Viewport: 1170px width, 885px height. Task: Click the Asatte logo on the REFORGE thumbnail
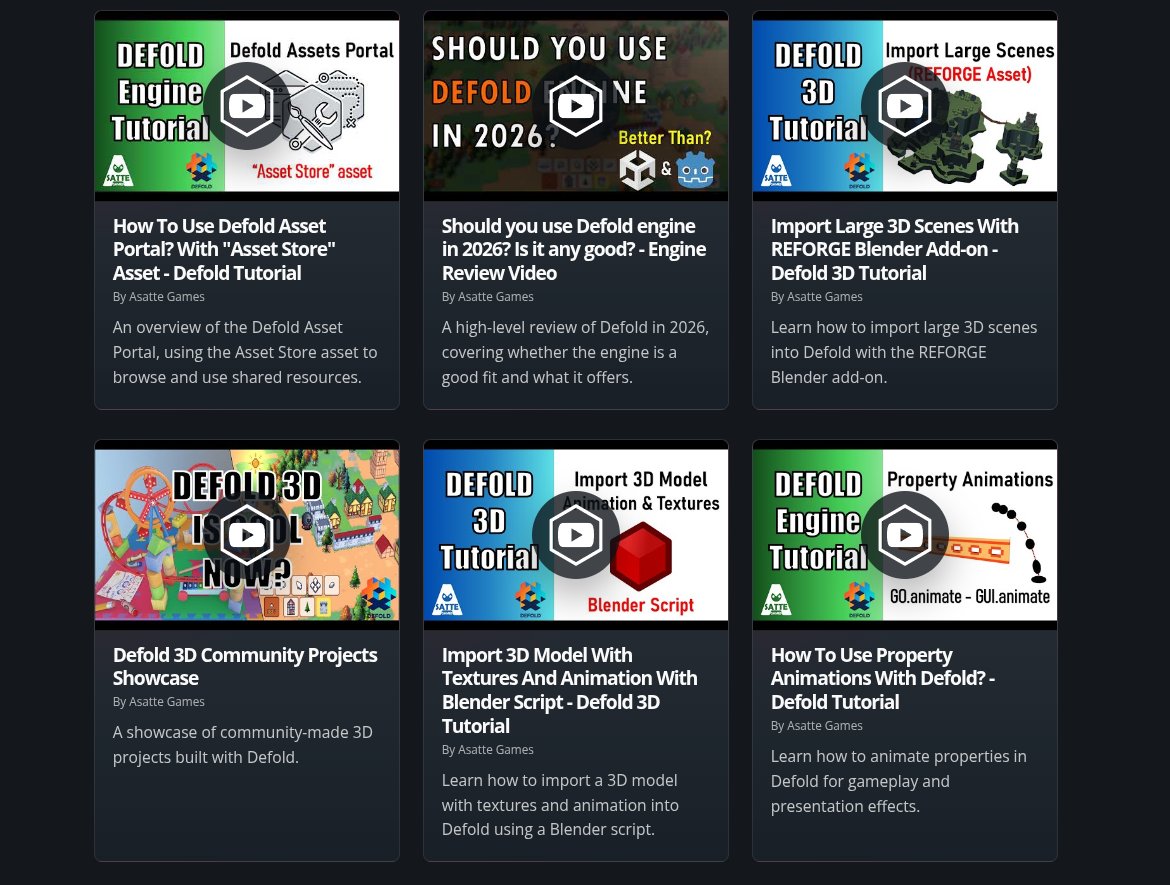(776, 171)
